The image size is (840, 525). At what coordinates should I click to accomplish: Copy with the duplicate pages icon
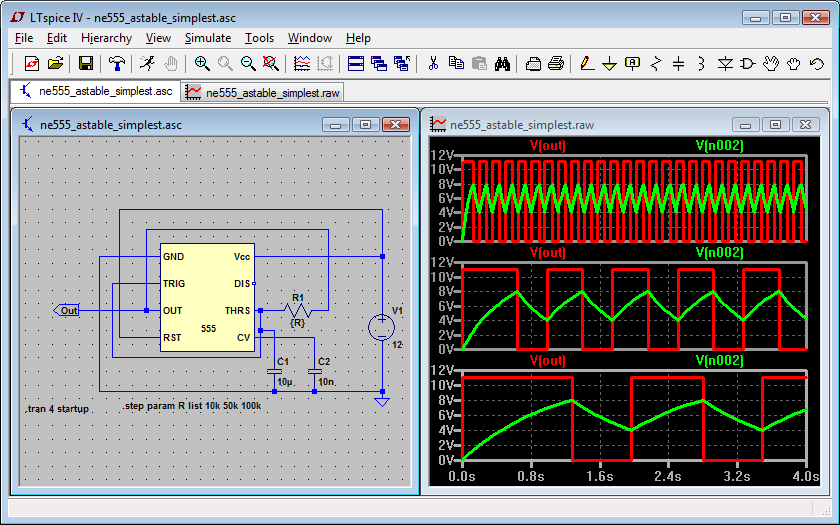coord(456,64)
